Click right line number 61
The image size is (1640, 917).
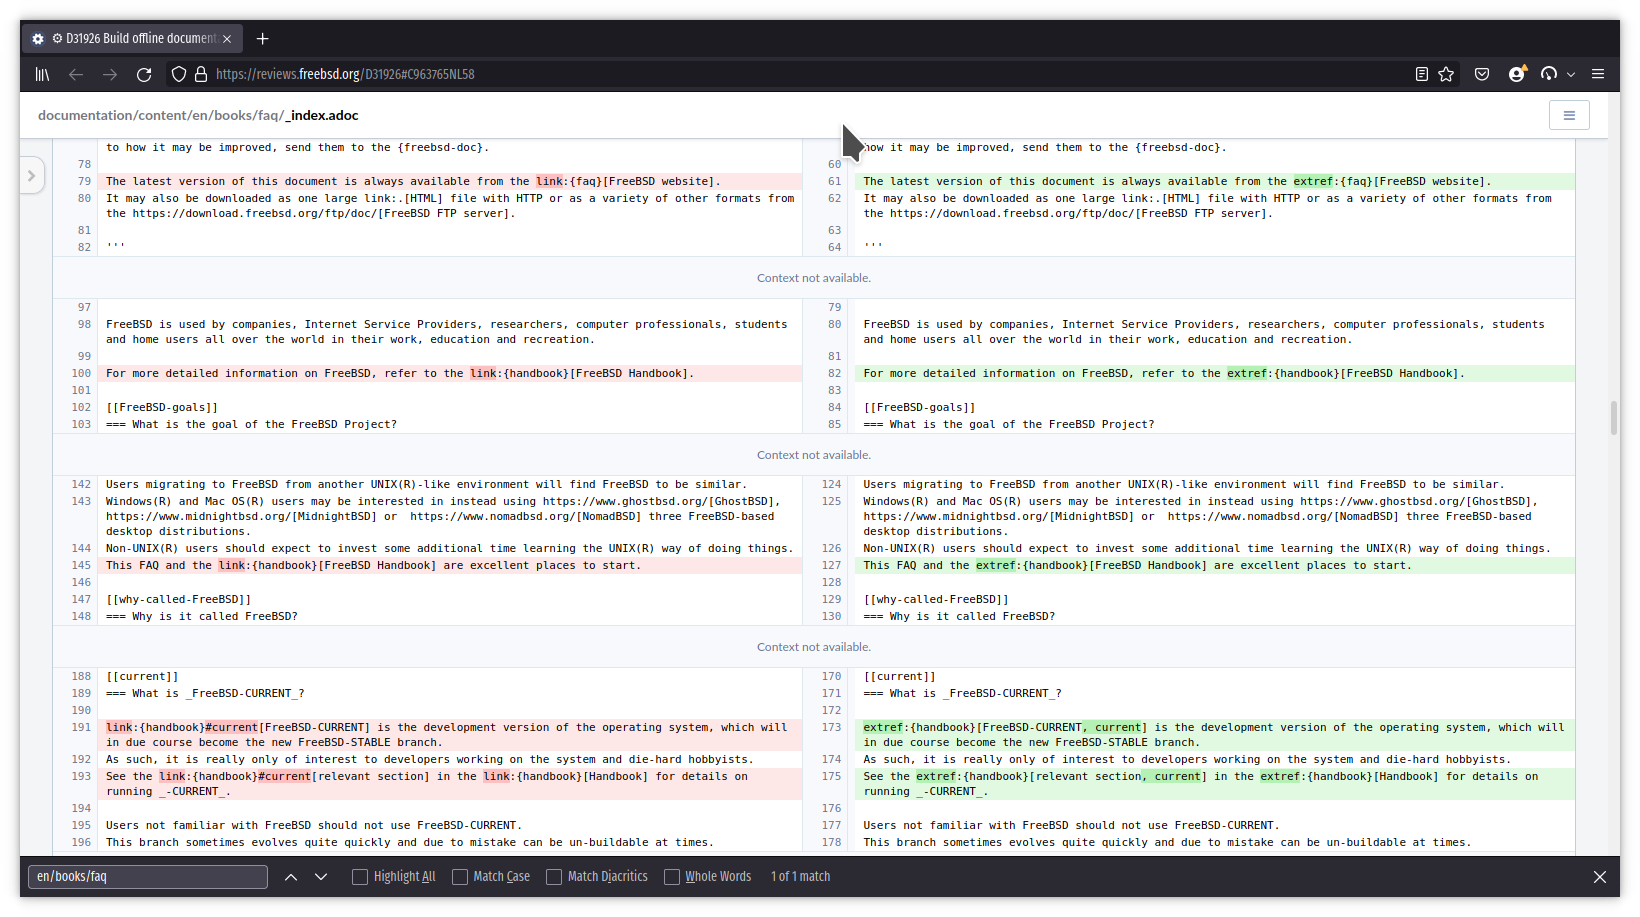835,182
